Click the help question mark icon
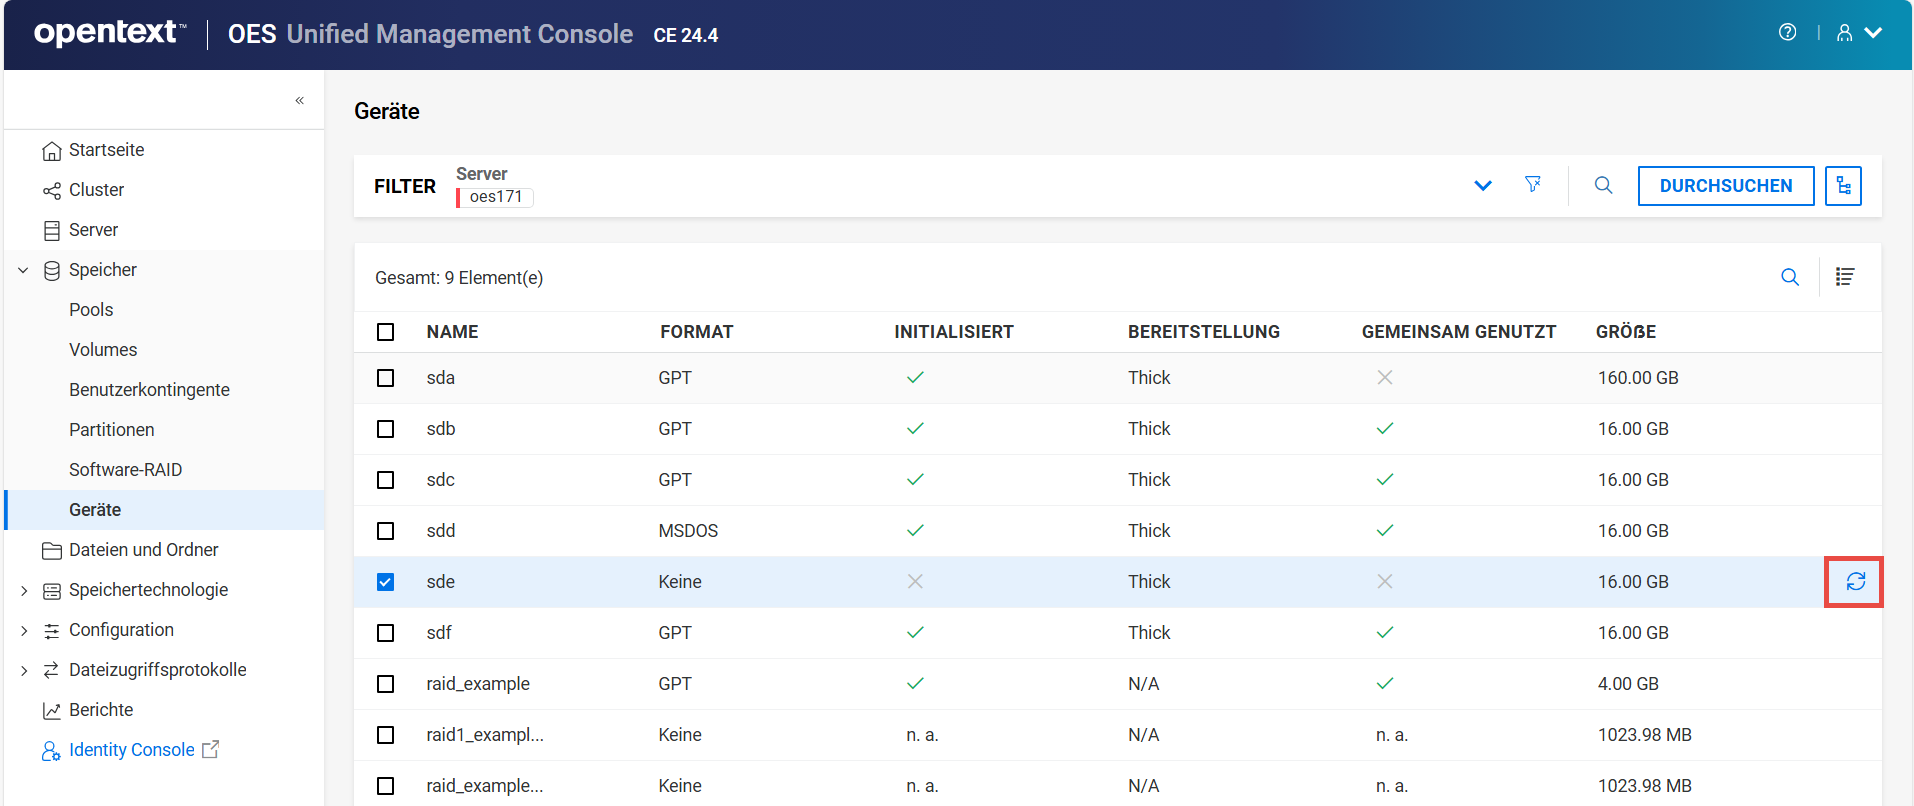The image size is (1914, 806). [1787, 33]
